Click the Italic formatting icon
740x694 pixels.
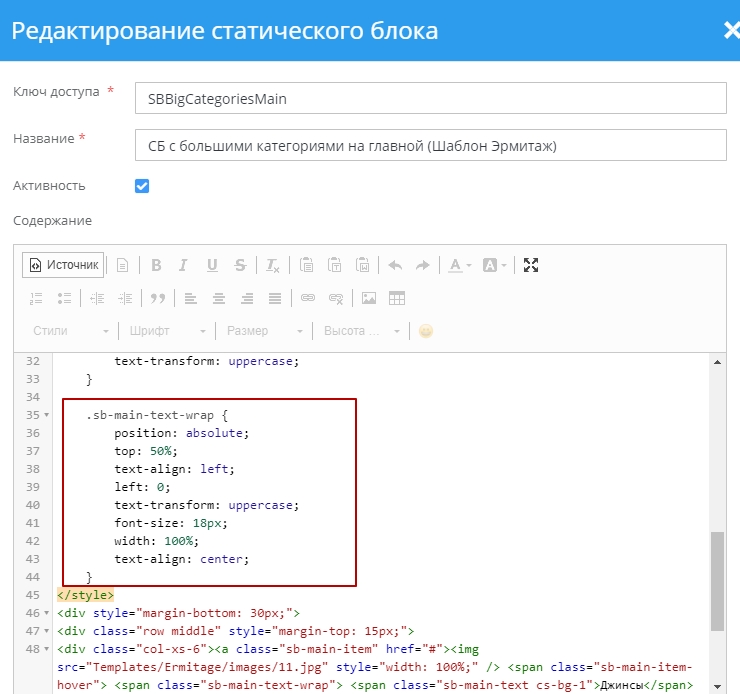tap(183, 265)
